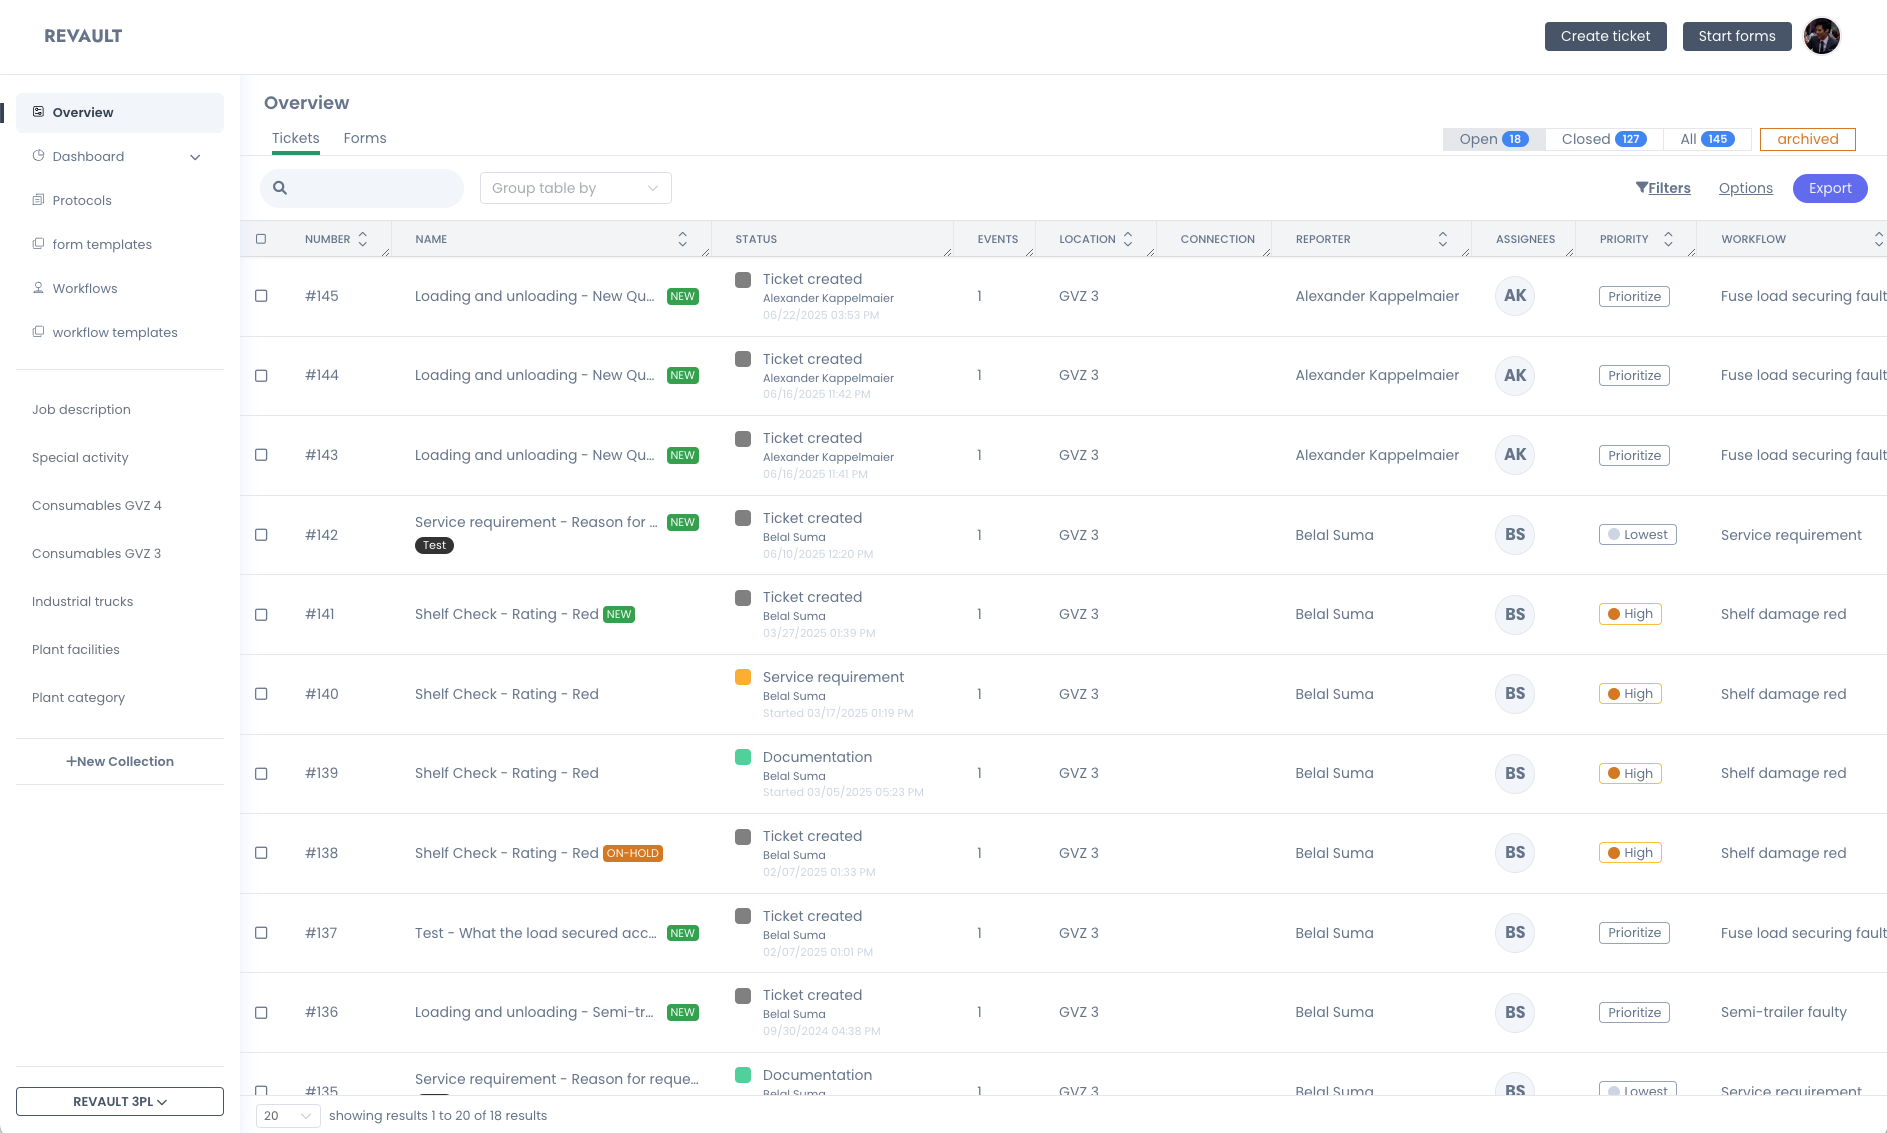Select all tickets with header checkbox
Viewport: 1887px width, 1133px height.
click(x=261, y=239)
